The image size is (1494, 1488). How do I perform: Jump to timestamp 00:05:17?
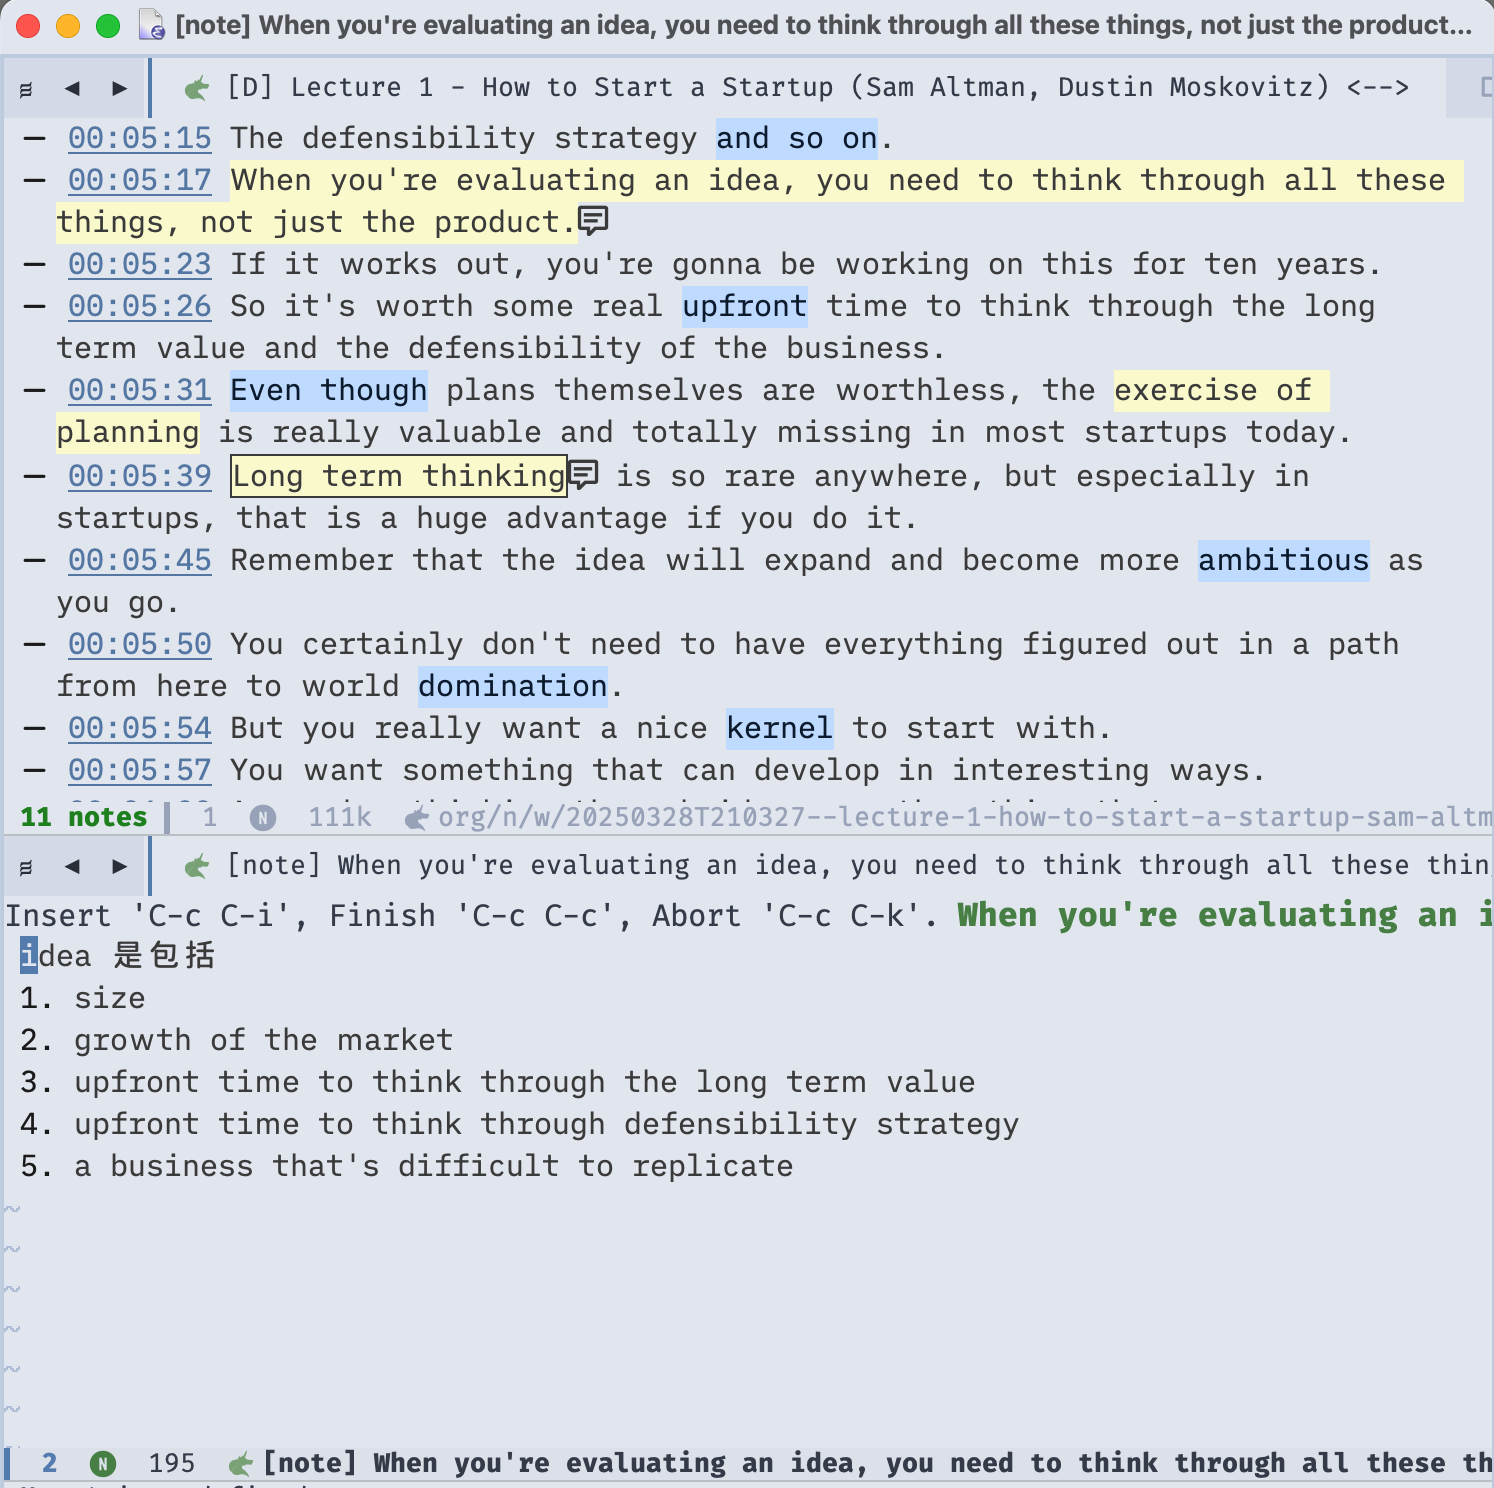pyautogui.click(x=140, y=180)
